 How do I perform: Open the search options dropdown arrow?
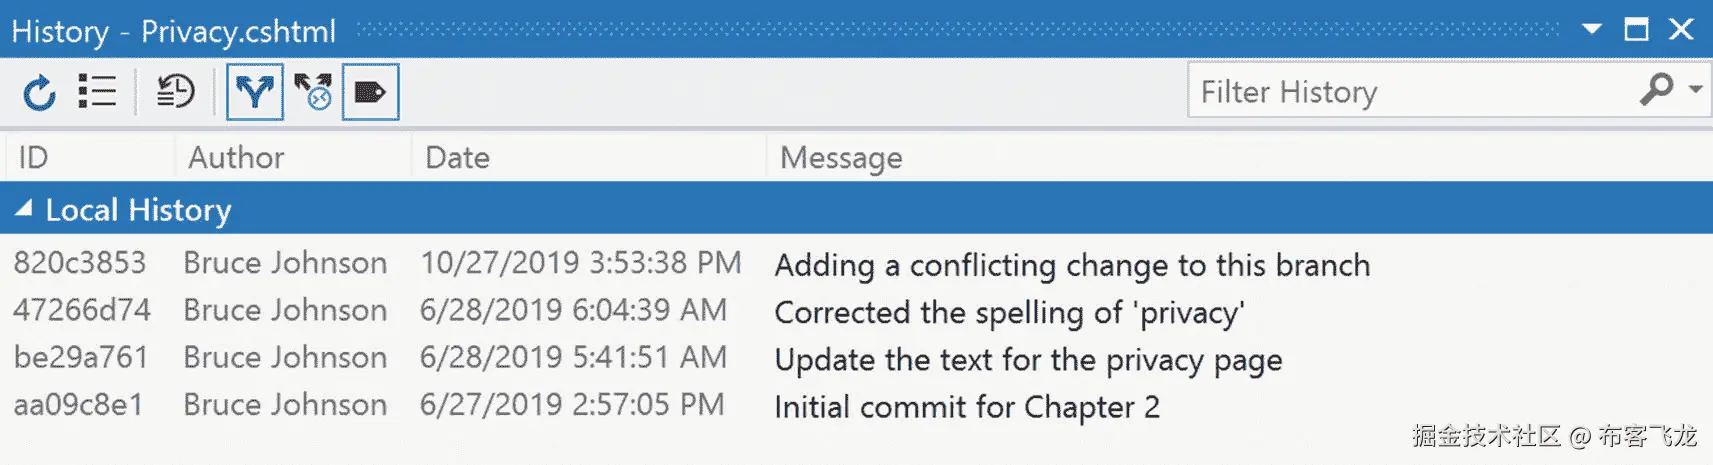(x=1696, y=90)
